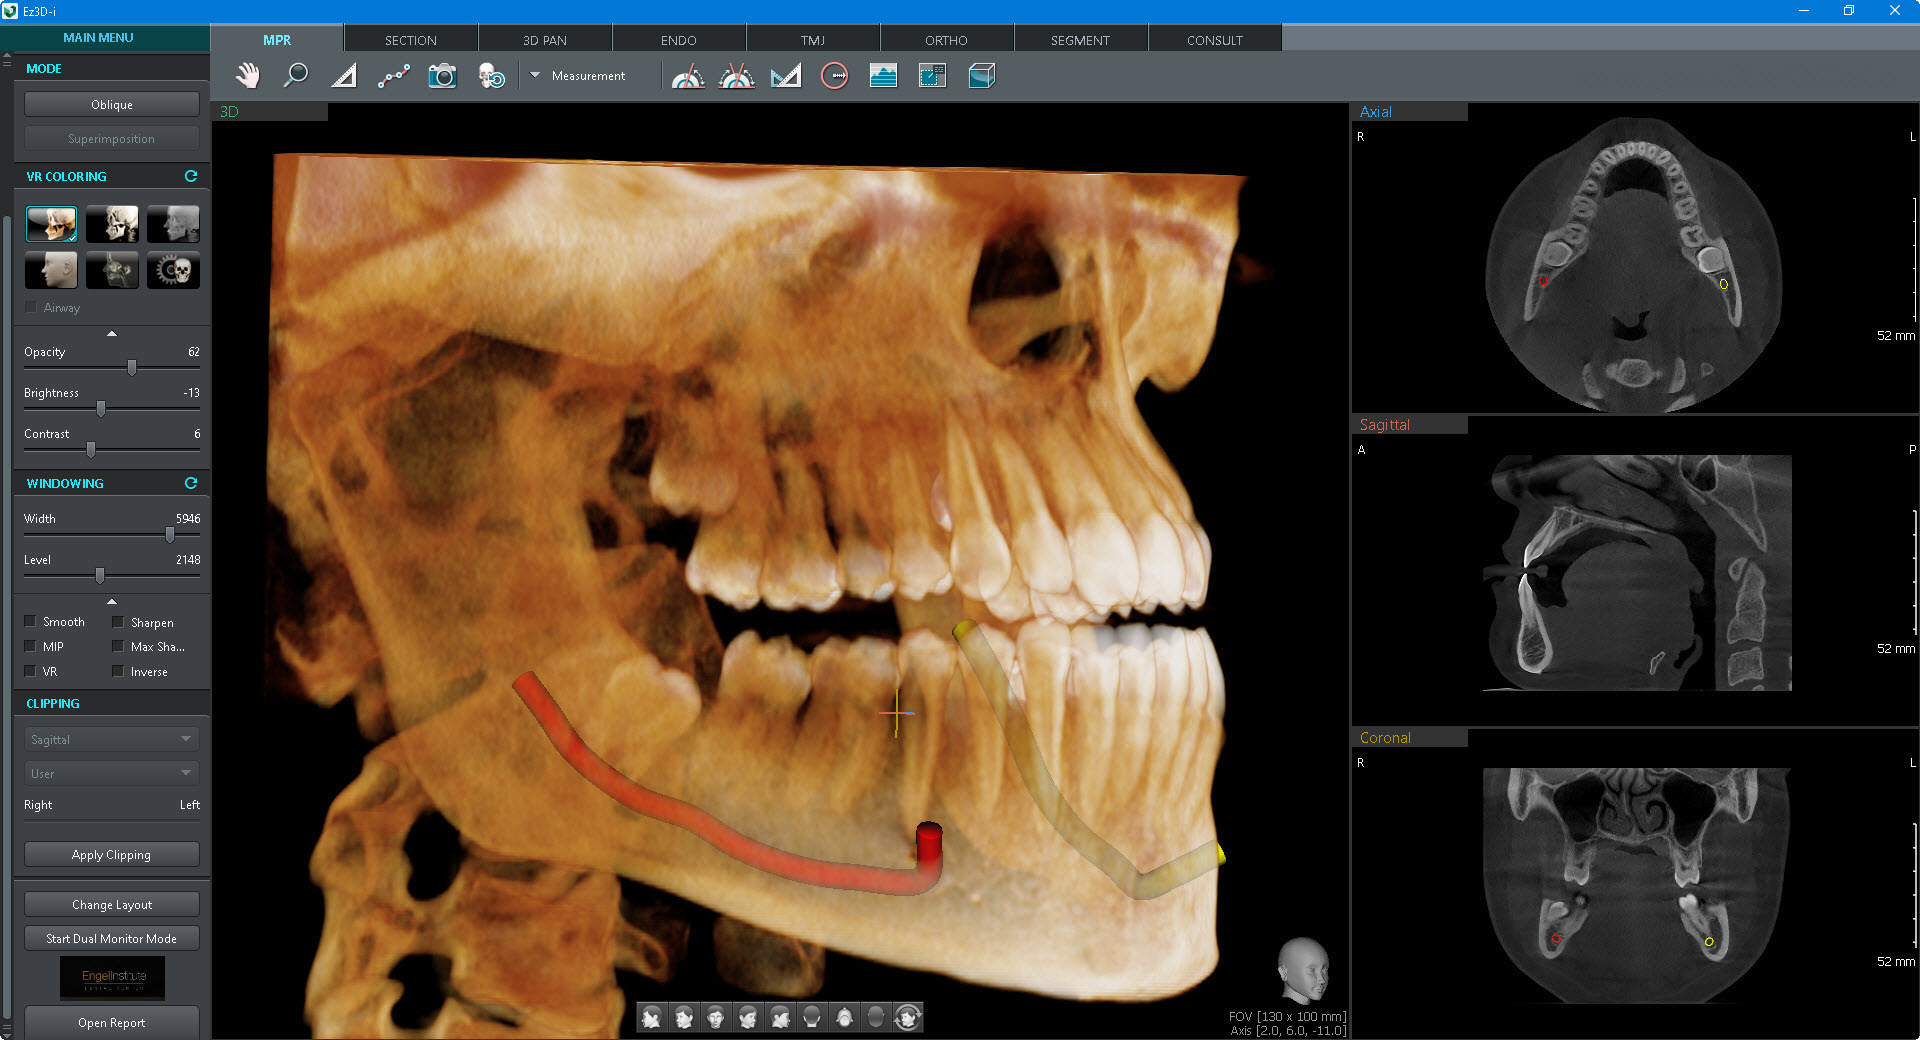1920x1040 pixels.
Task: Switch to the ENDO tab
Action: pos(678,40)
